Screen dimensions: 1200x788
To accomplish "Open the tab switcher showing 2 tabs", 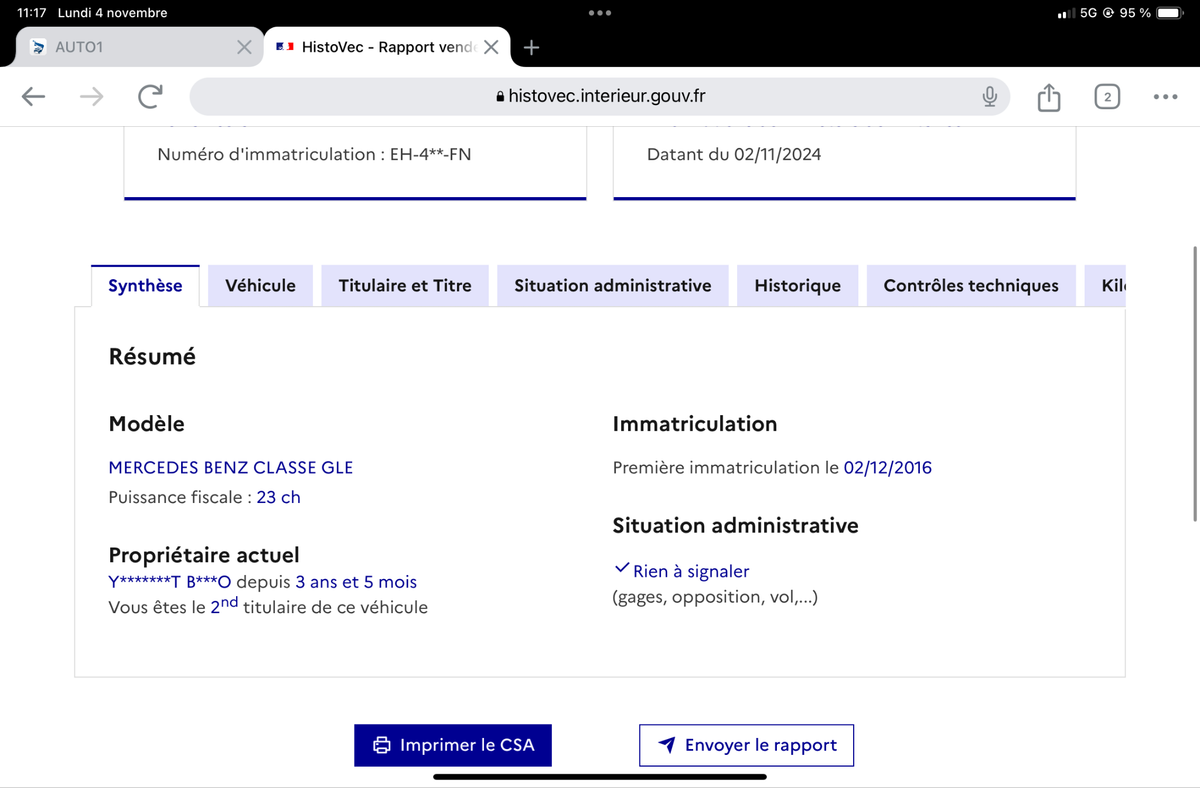I will click(1107, 96).
